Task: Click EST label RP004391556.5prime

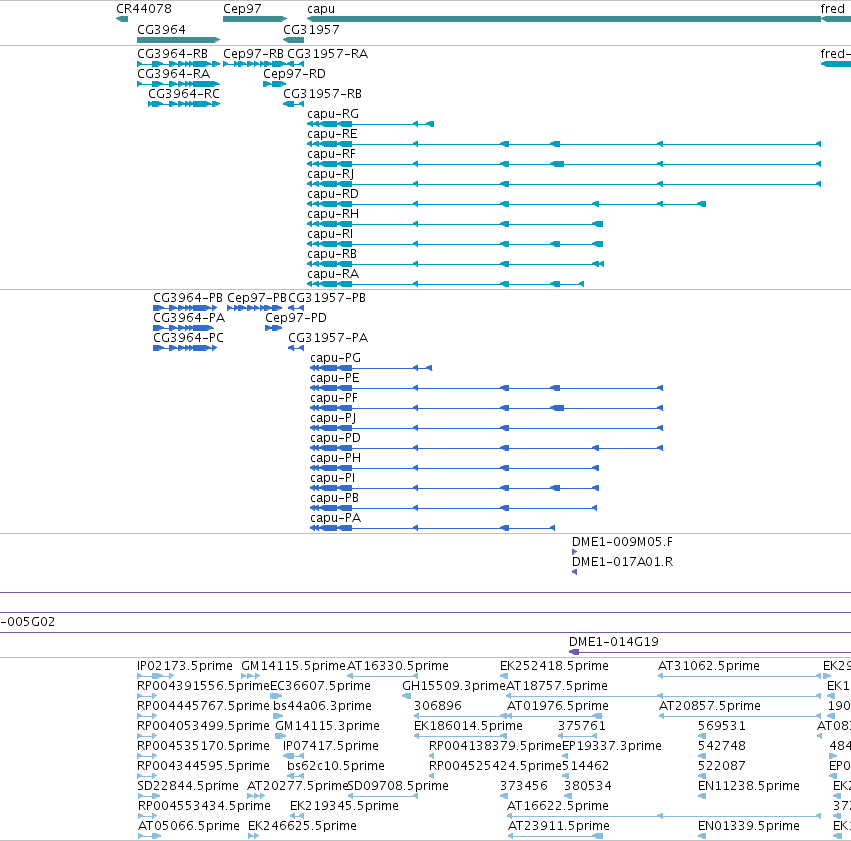Action: click(x=204, y=686)
